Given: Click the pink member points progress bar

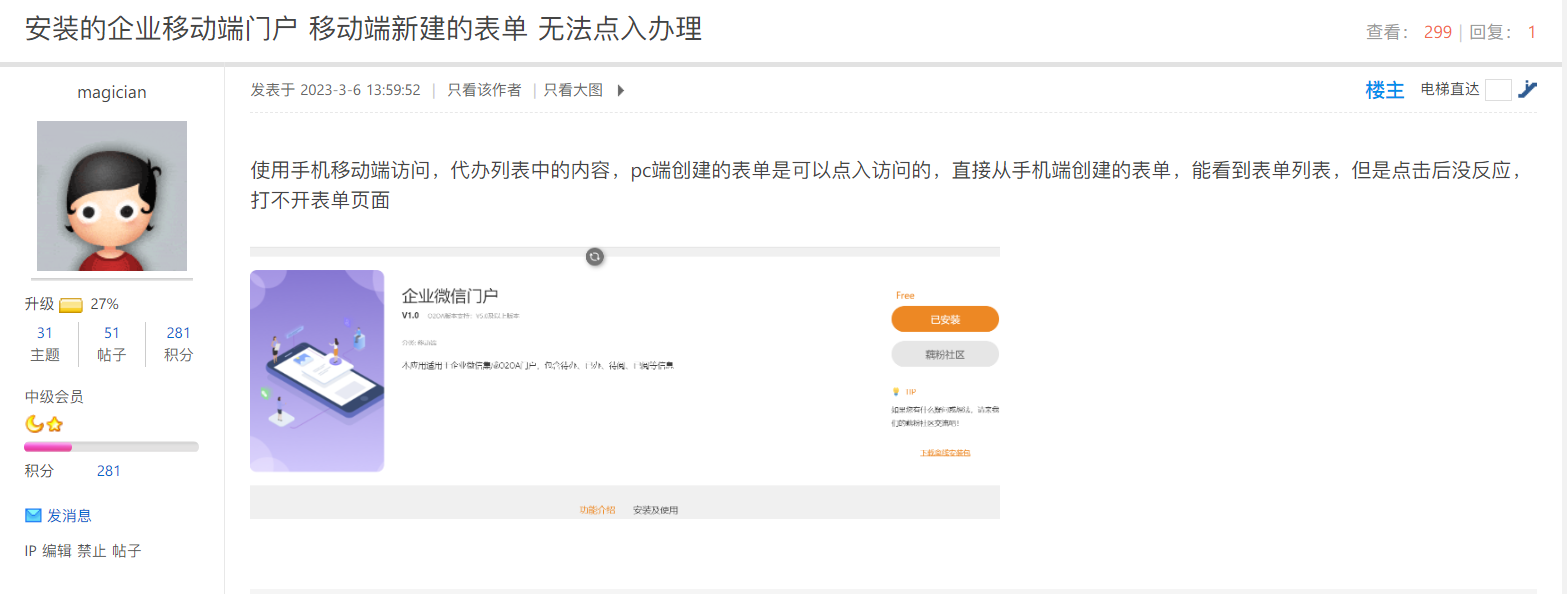Looking at the screenshot, I should pyautogui.click(x=49, y=447).
